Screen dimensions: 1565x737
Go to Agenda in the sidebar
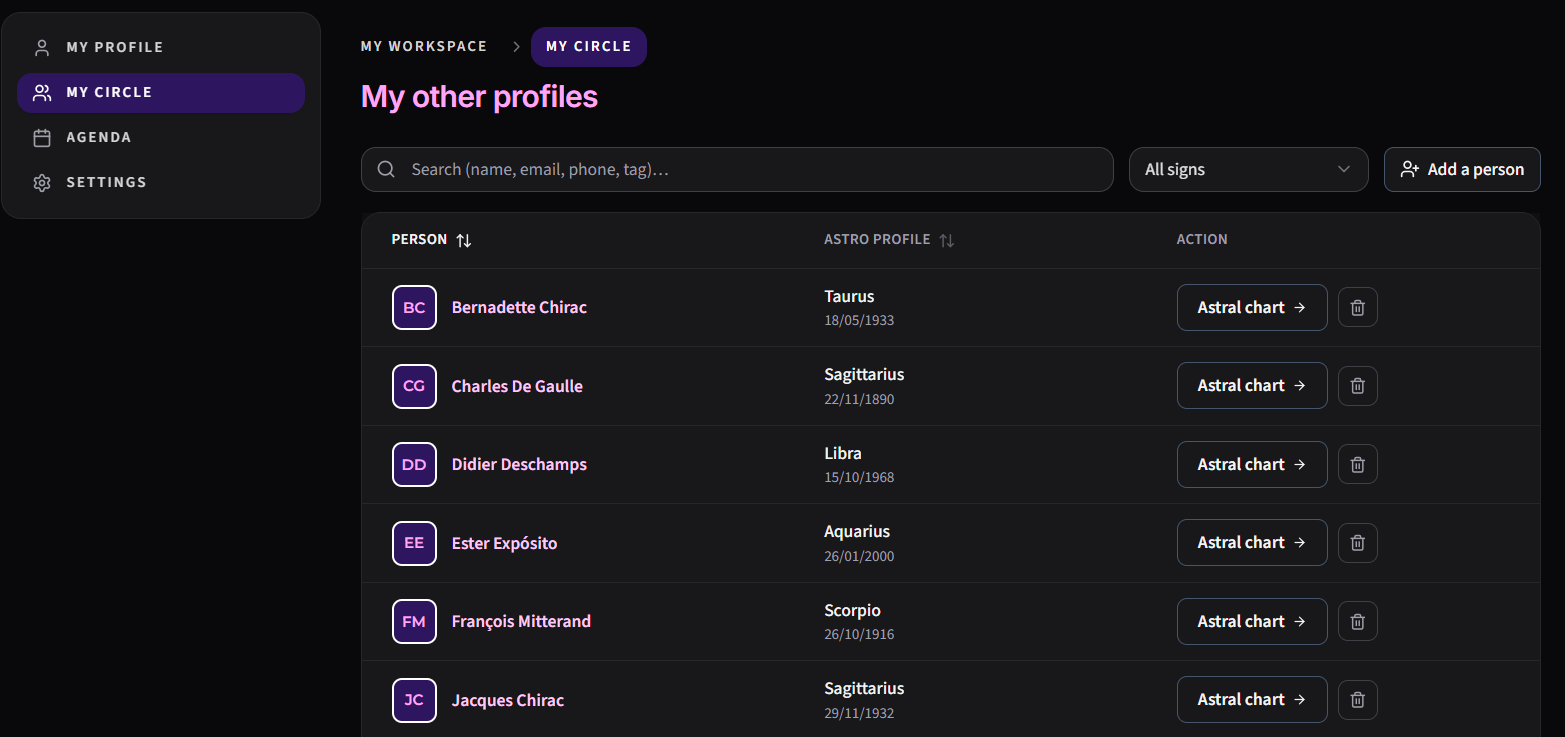pos(161,137)
